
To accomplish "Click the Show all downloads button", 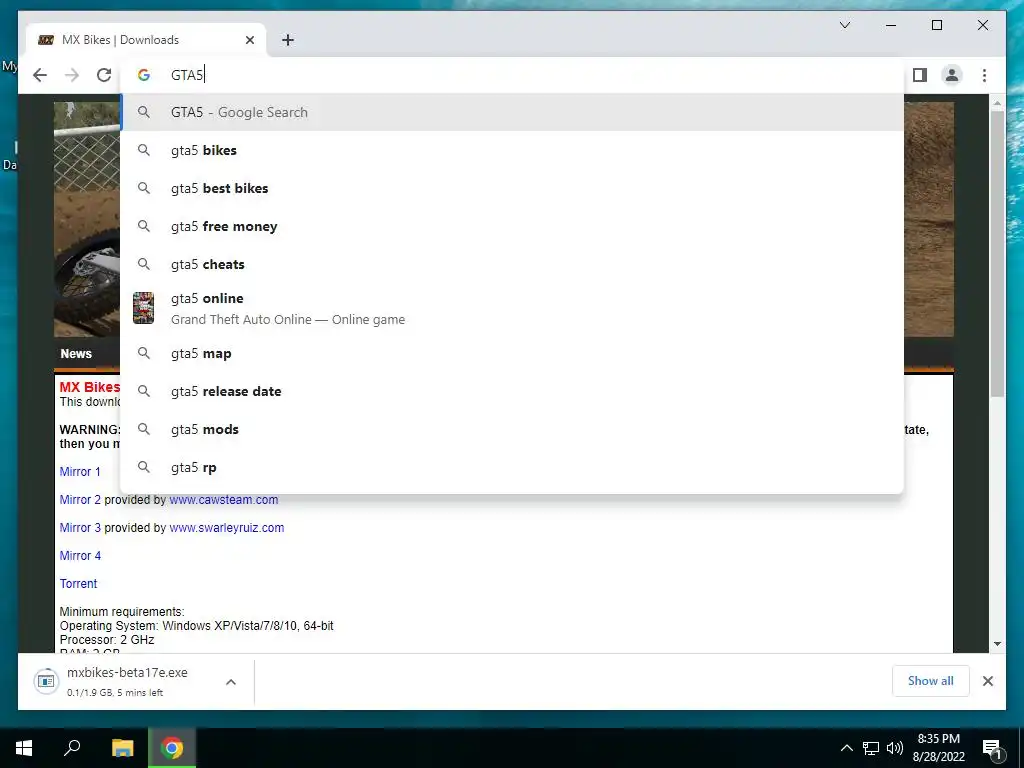I will 931,681.
